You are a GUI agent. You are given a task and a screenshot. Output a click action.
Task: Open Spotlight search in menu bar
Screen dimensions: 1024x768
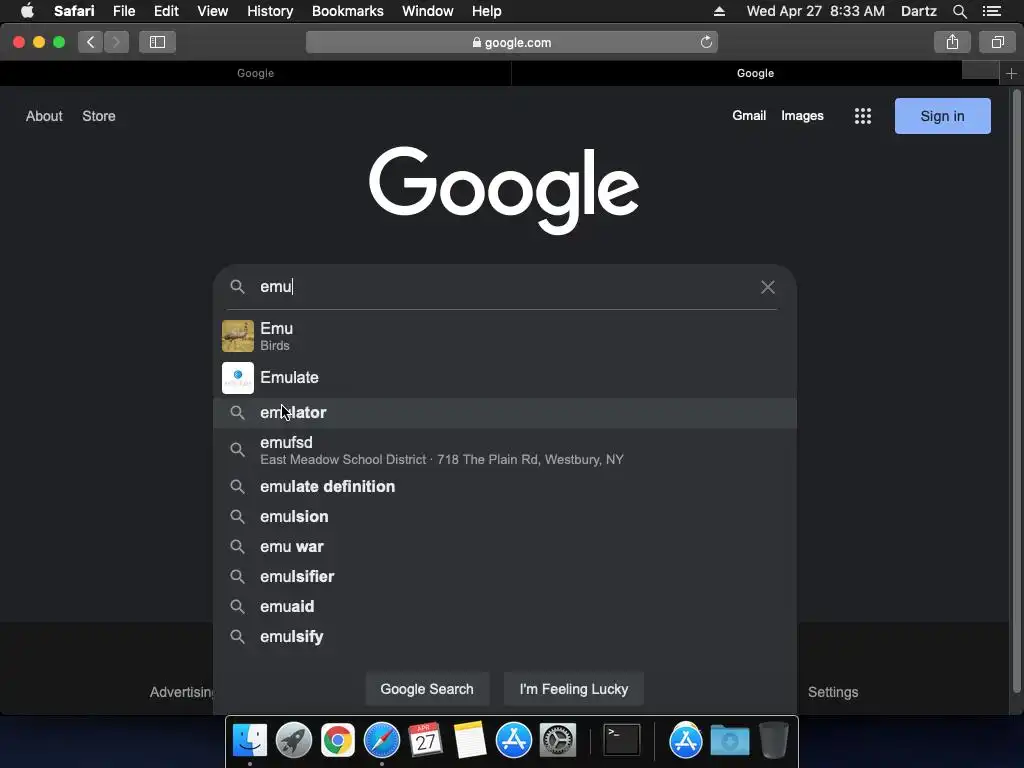click(959, 11)
